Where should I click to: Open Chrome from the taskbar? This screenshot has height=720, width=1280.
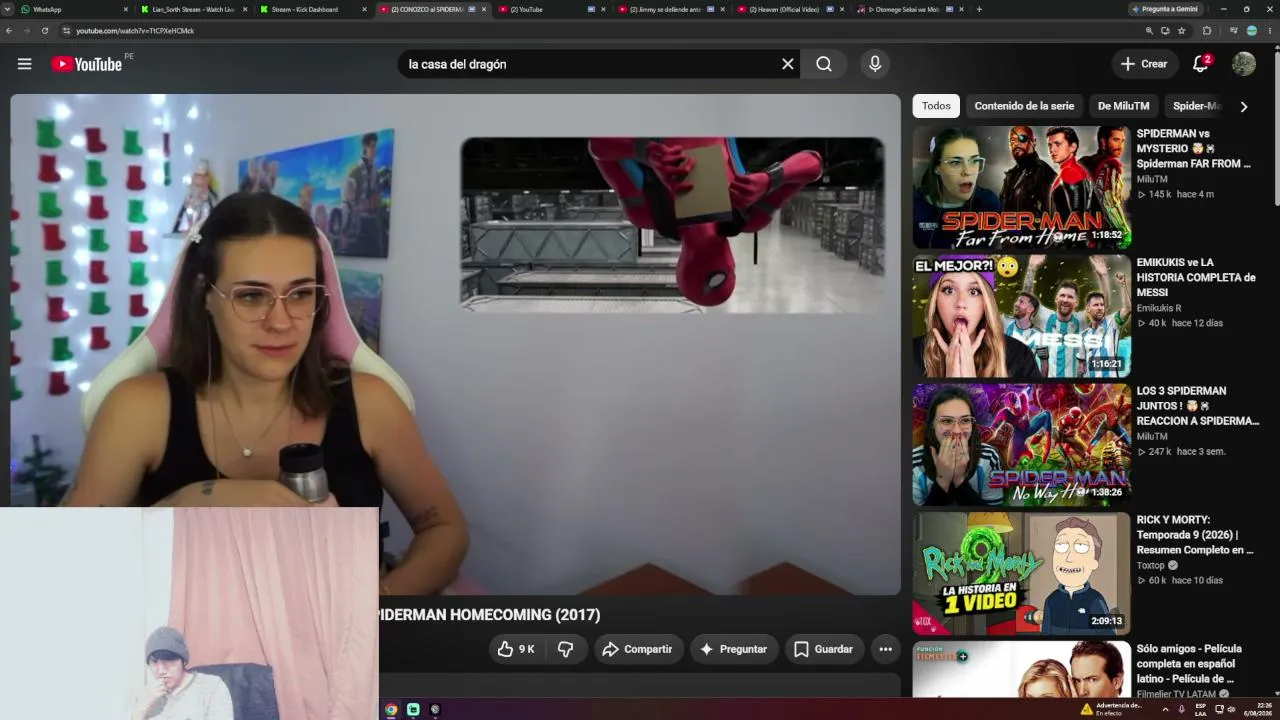point(391,709)
